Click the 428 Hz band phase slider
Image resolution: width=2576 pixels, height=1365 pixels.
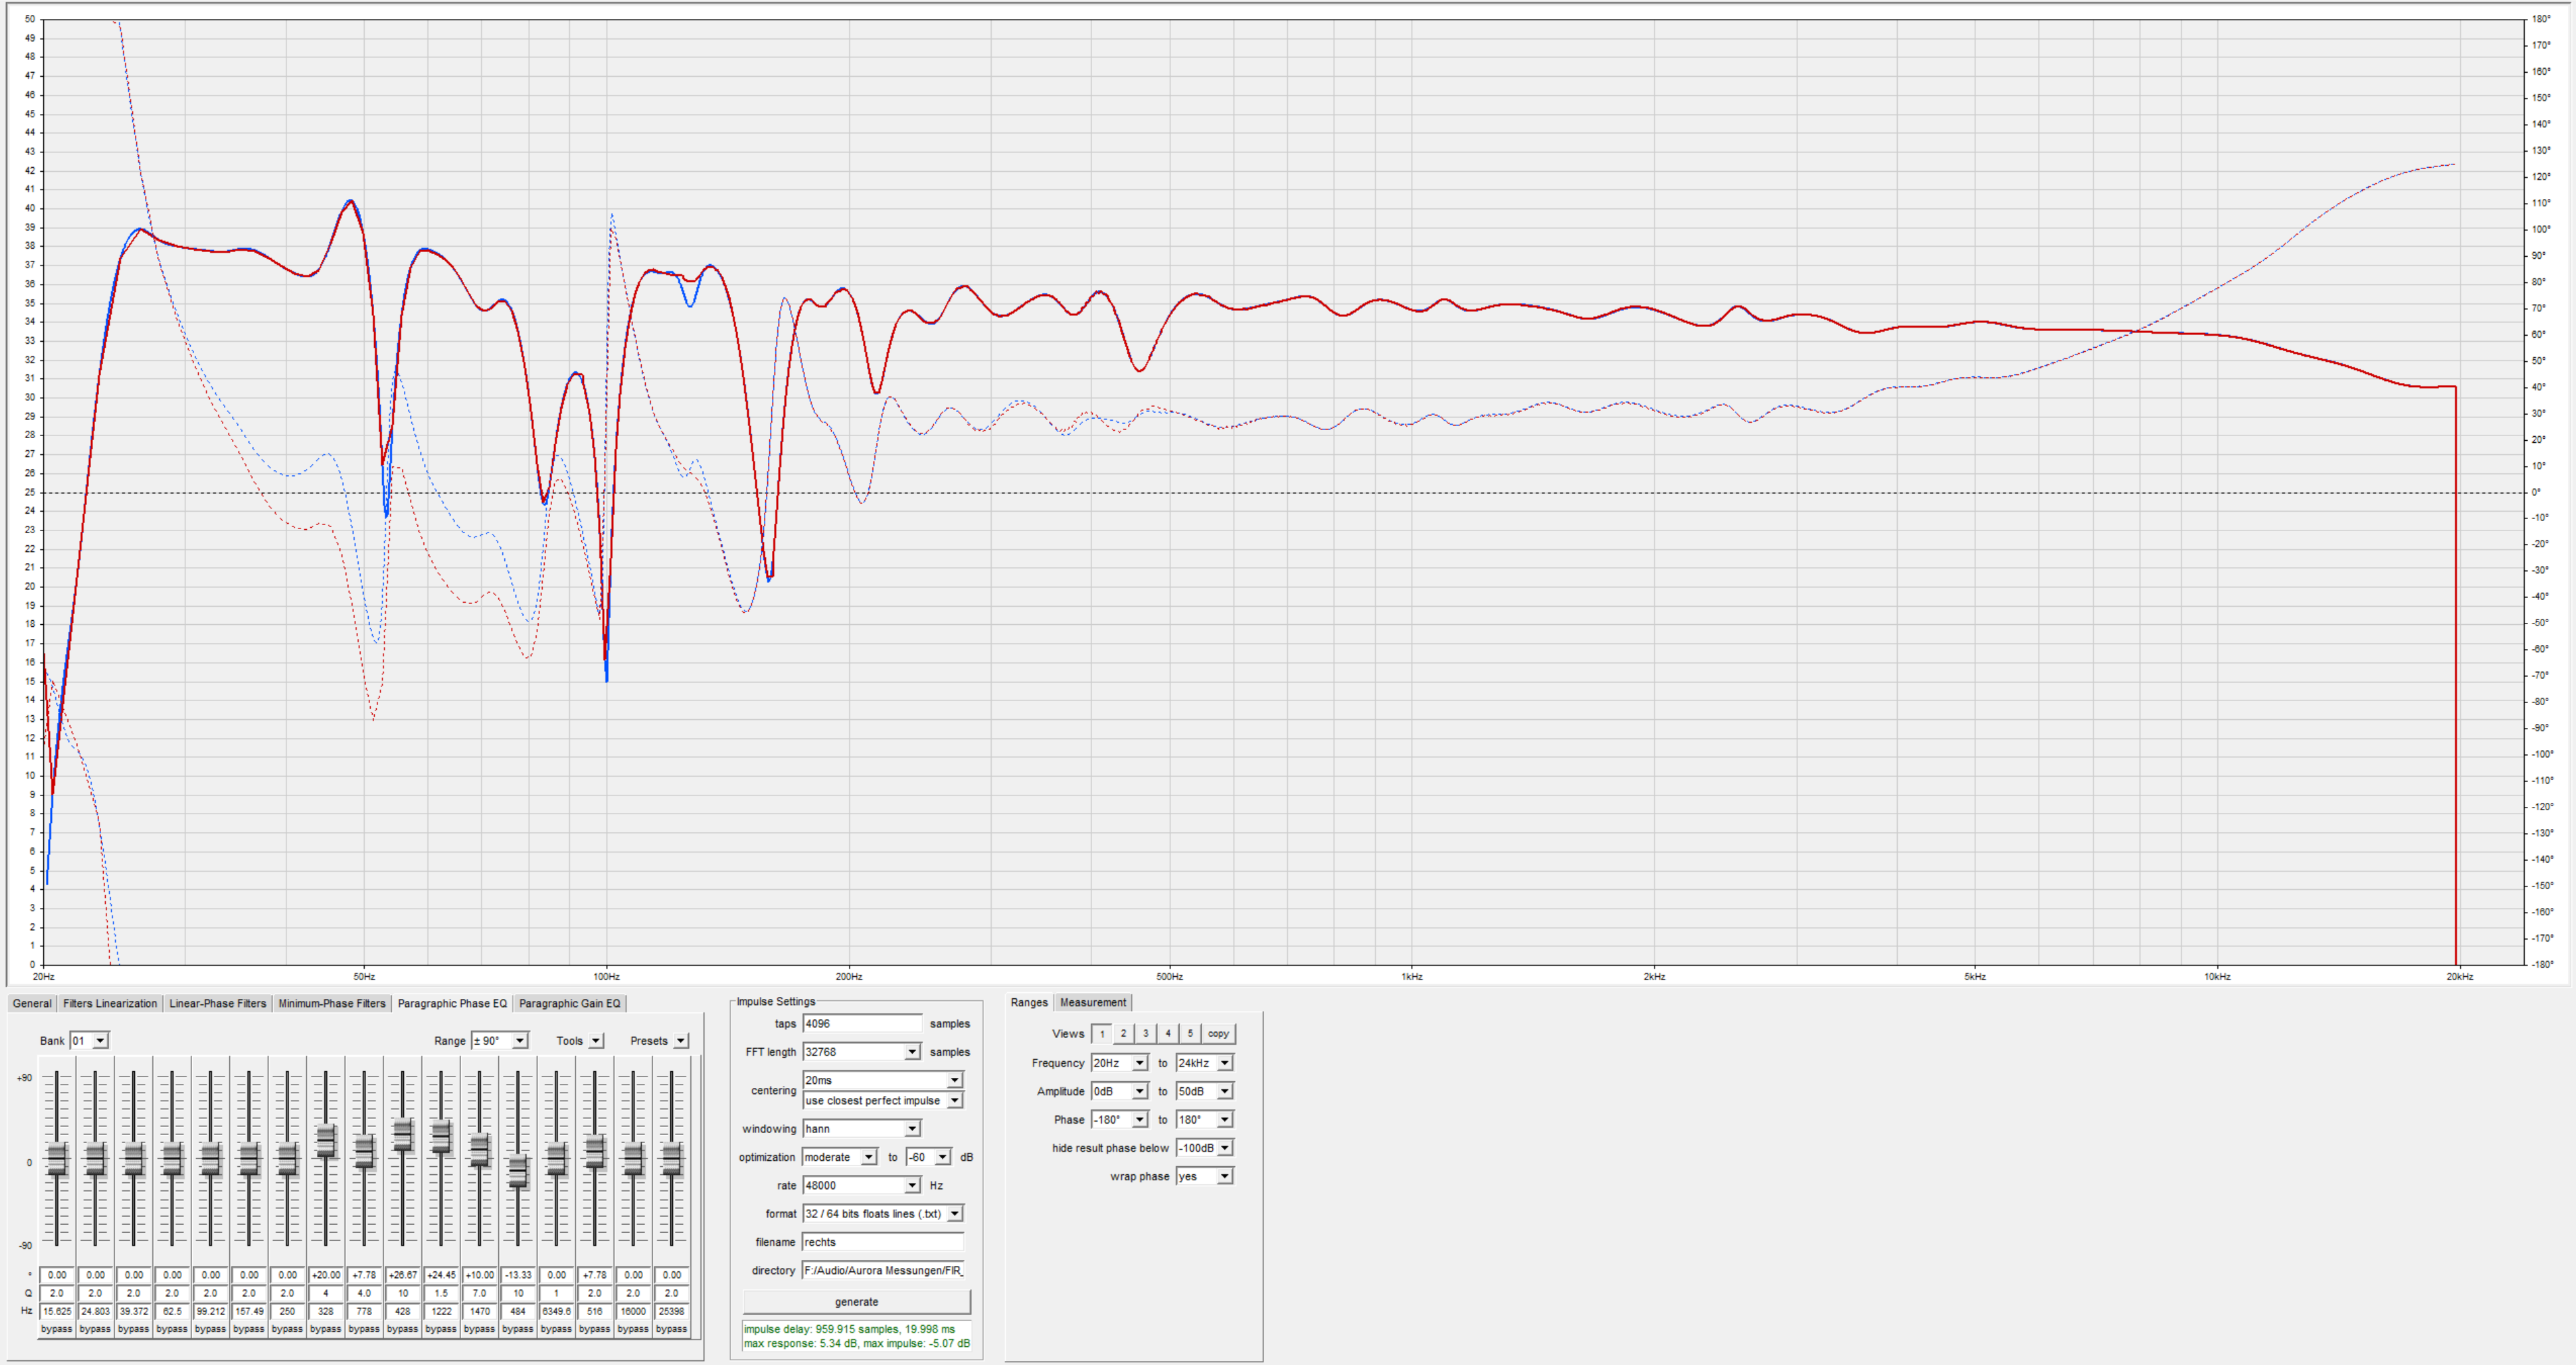pos(403,1135)
